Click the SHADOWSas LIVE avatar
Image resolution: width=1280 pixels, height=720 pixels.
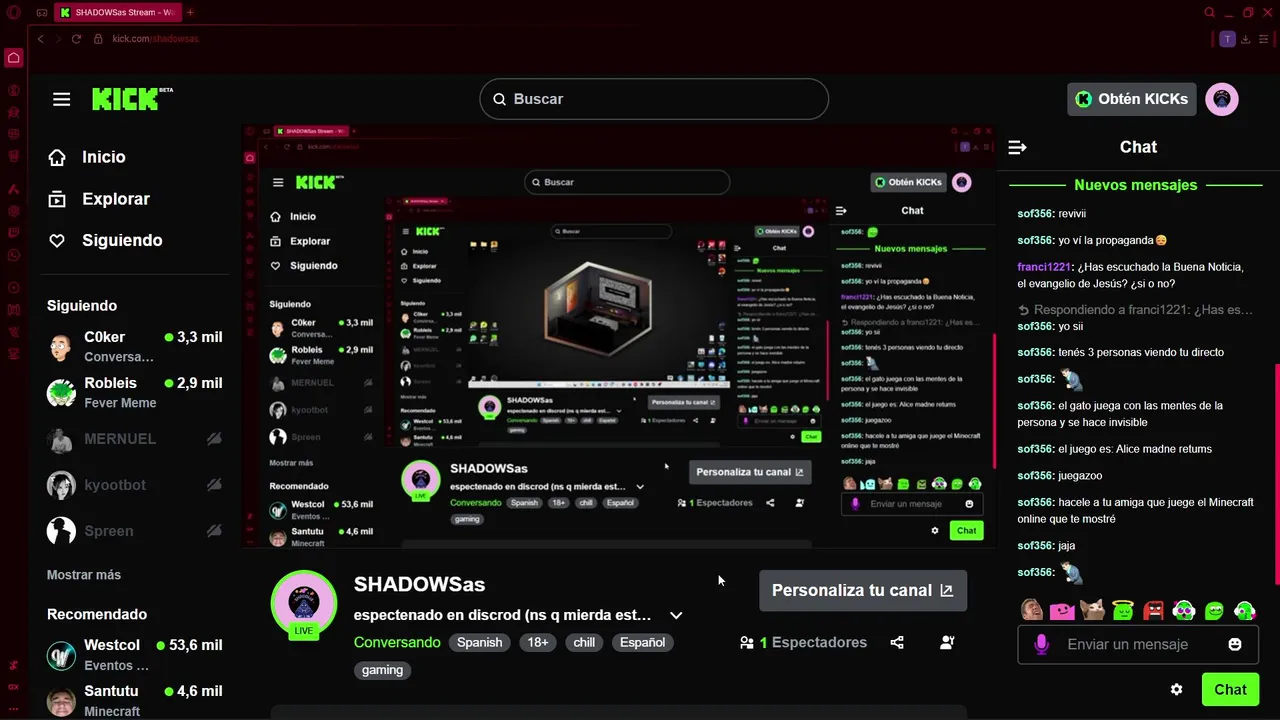pos(304,603)
